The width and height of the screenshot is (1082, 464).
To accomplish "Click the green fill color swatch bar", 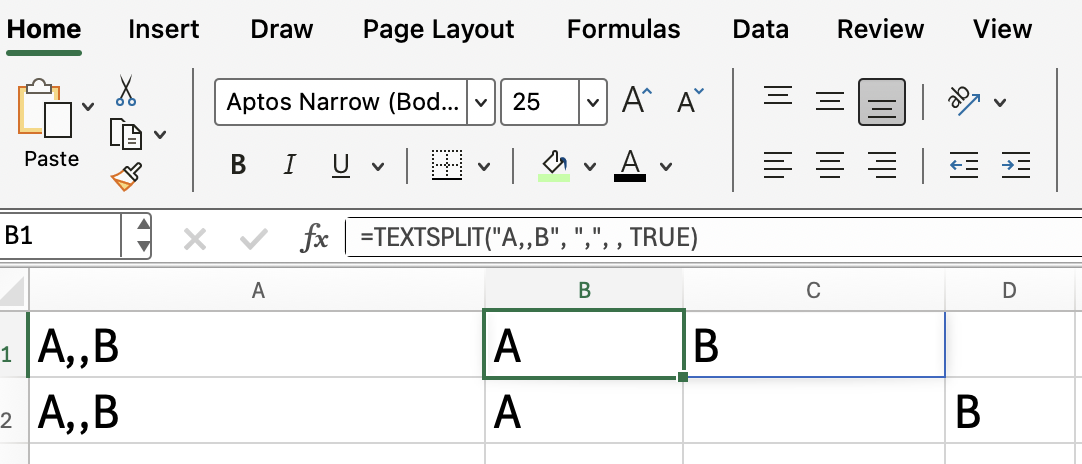I will tap(554, 178).
